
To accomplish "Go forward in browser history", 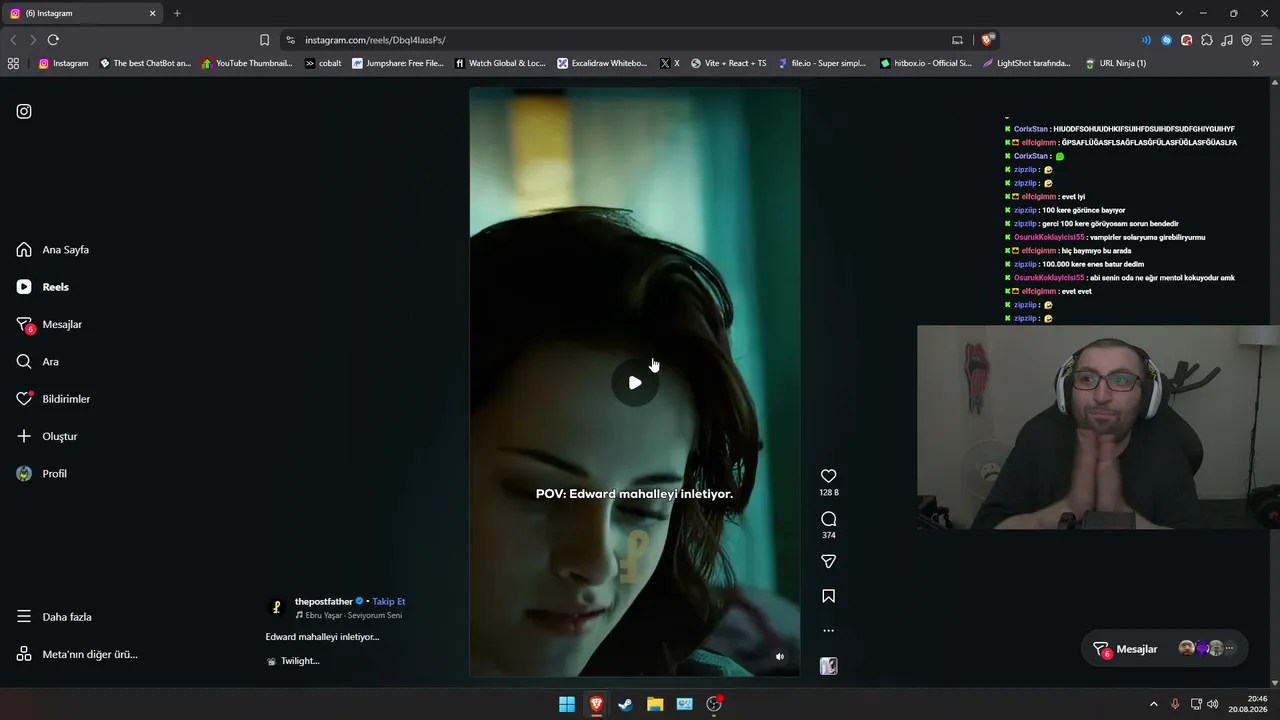I will 33,40.
